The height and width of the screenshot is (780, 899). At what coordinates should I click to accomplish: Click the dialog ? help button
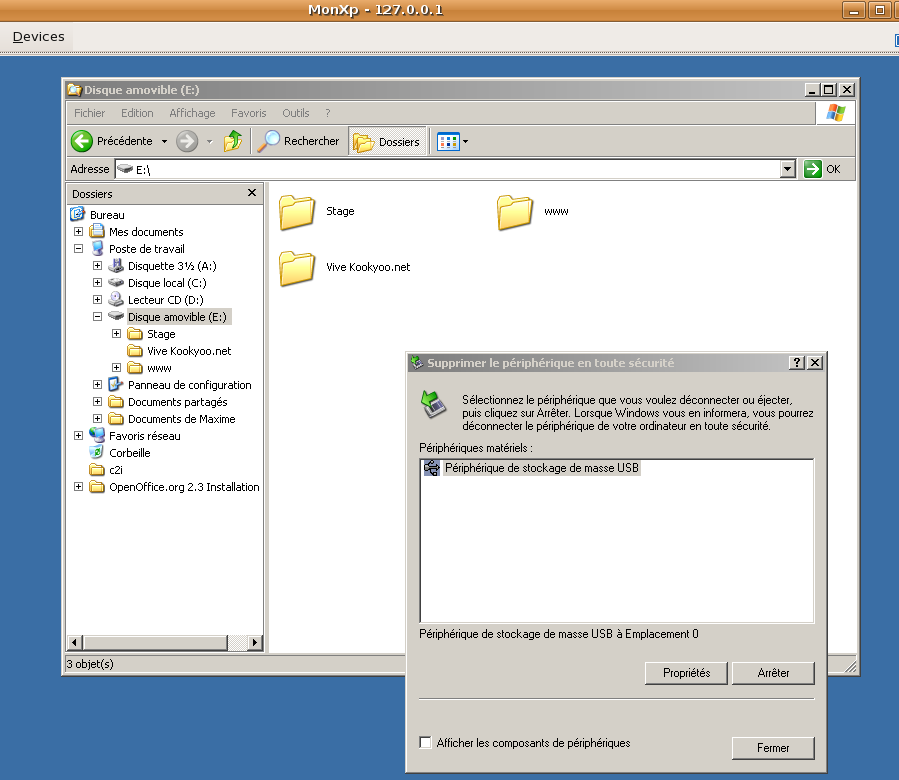796,362
